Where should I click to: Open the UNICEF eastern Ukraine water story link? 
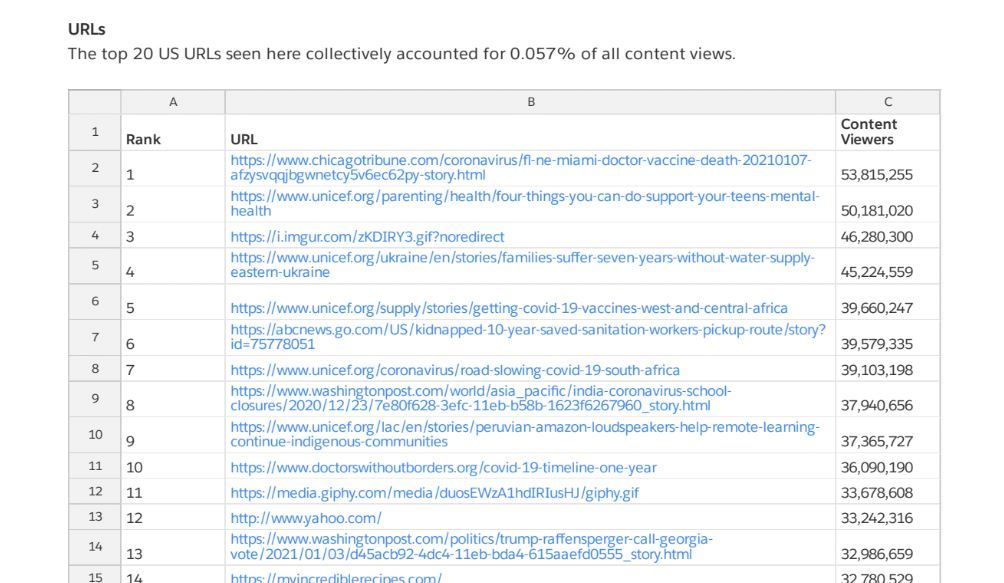tap(522, 258)
